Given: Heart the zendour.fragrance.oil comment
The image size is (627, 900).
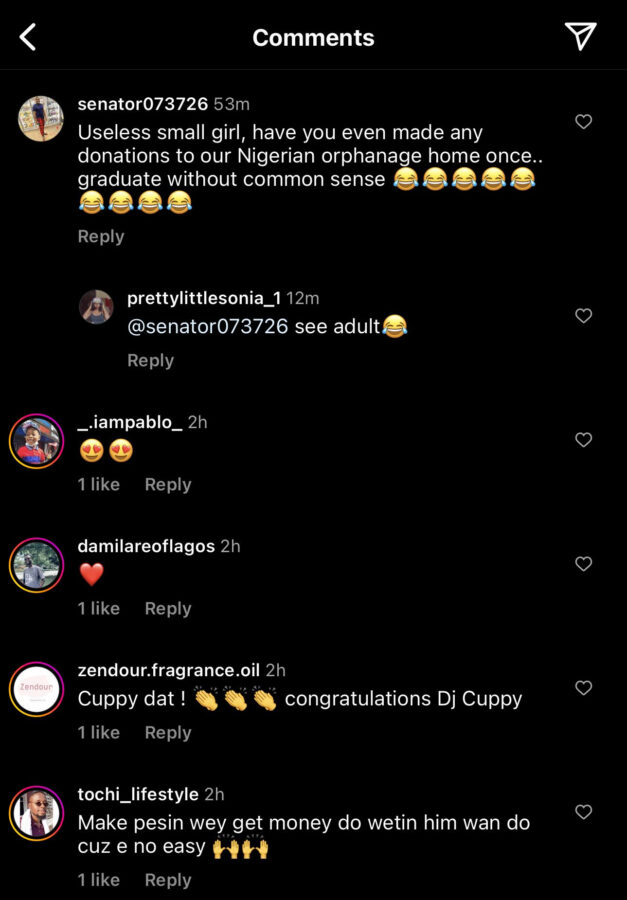Looking at the screenshot, I should [x=584, y=688].
